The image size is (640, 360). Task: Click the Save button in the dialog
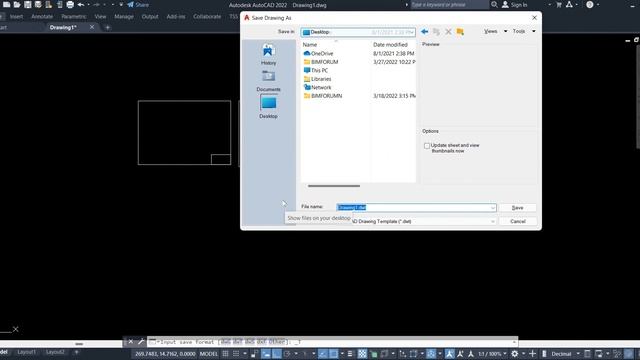pos(518,208)
